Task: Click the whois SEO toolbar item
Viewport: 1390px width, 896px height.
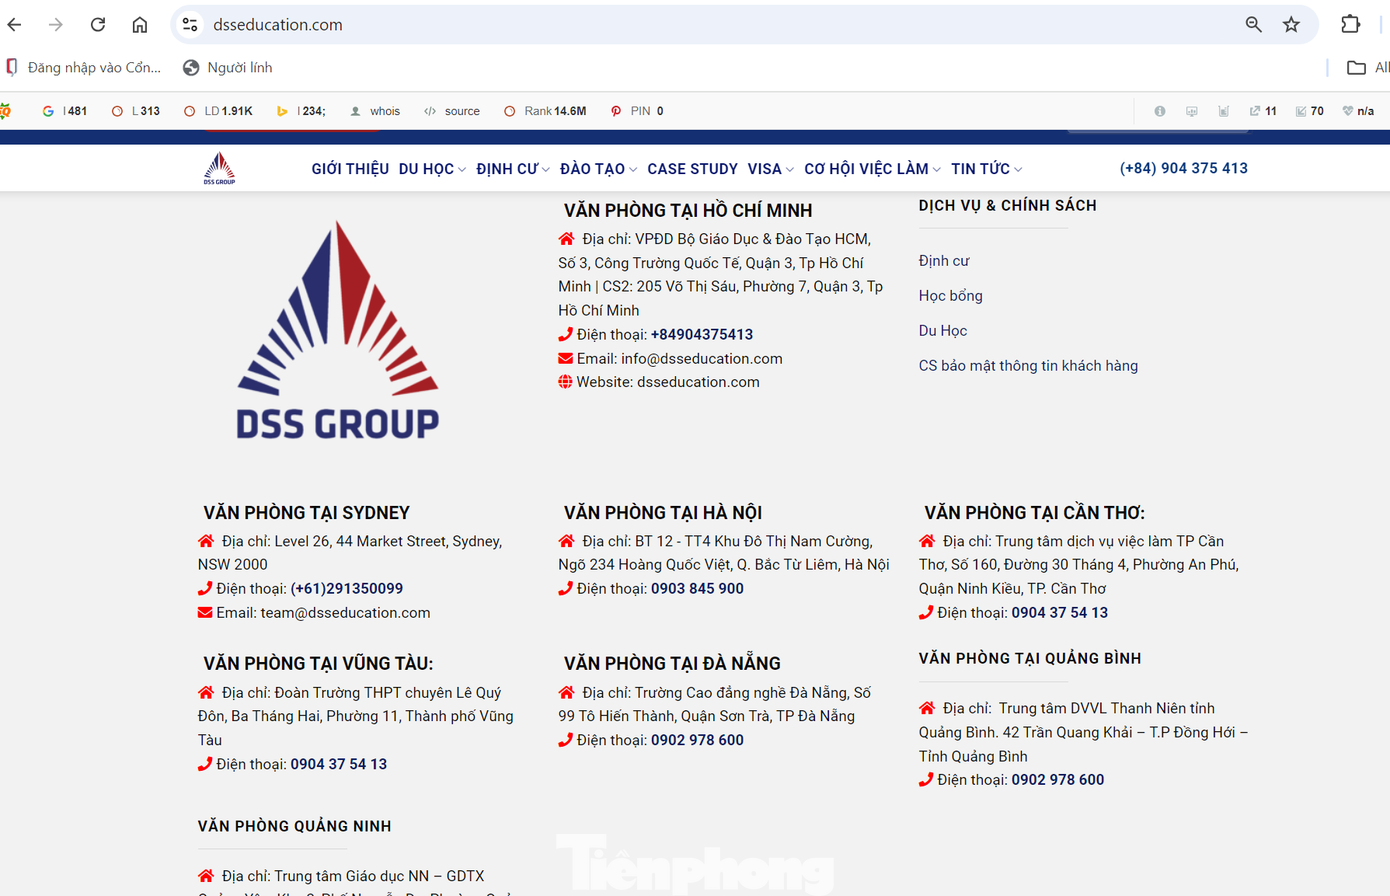Action: pyautogui.click(x=375, y=111)
